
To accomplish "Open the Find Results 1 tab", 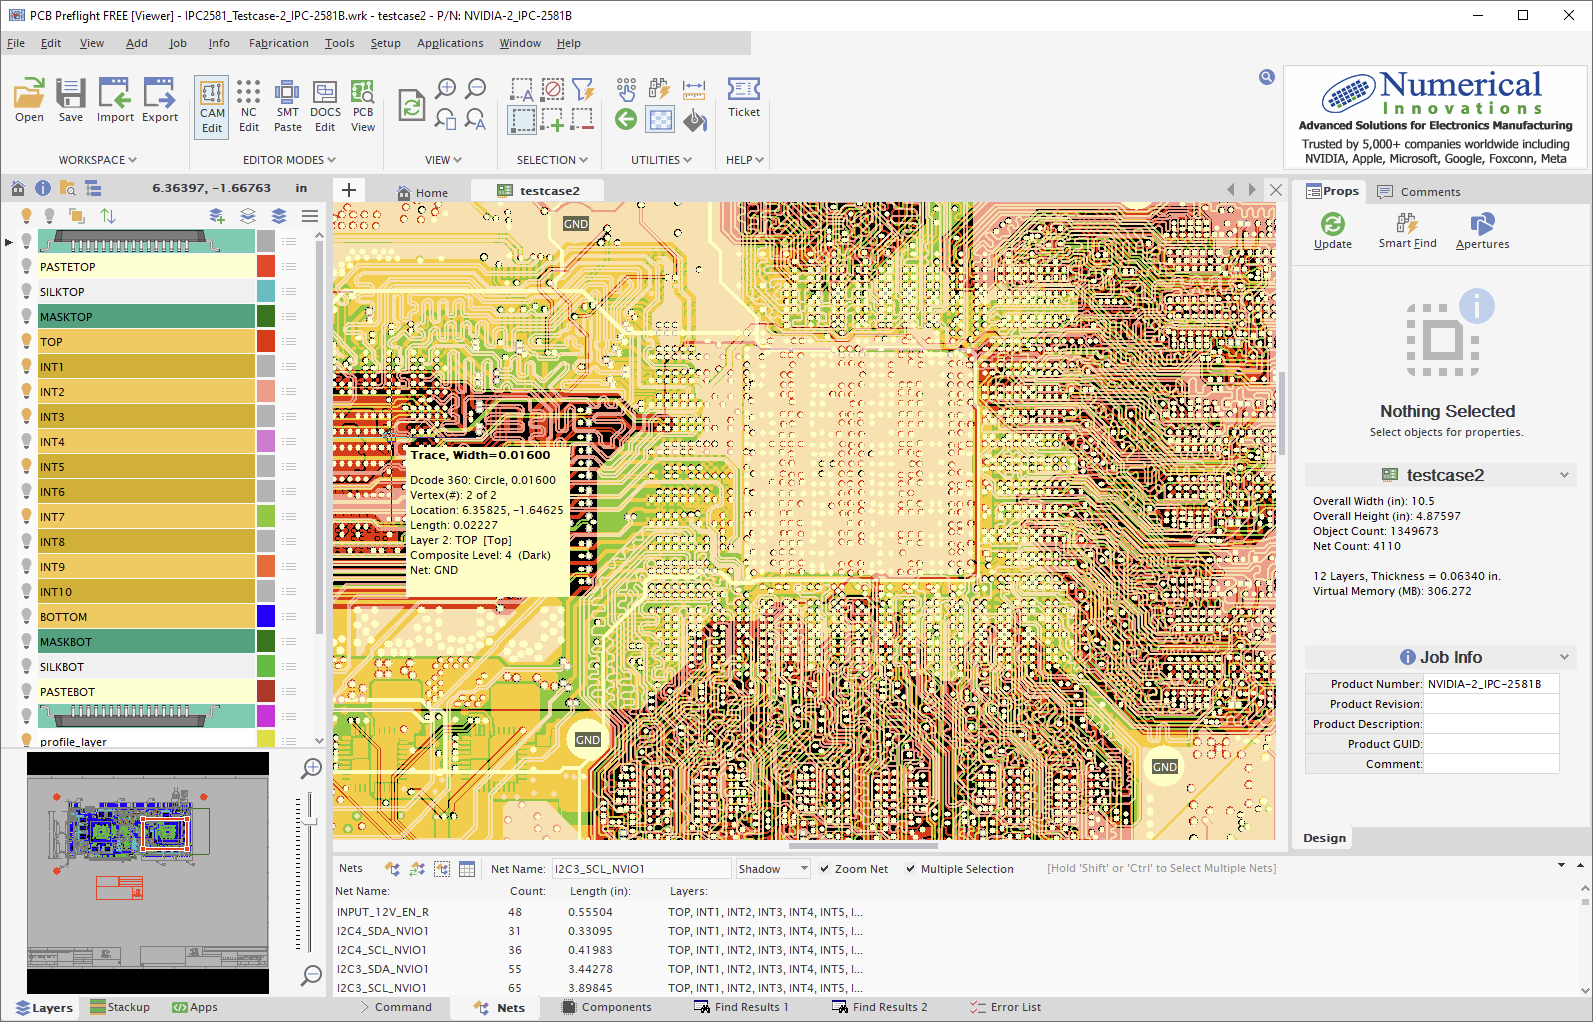I will (x=741, y=1007).
